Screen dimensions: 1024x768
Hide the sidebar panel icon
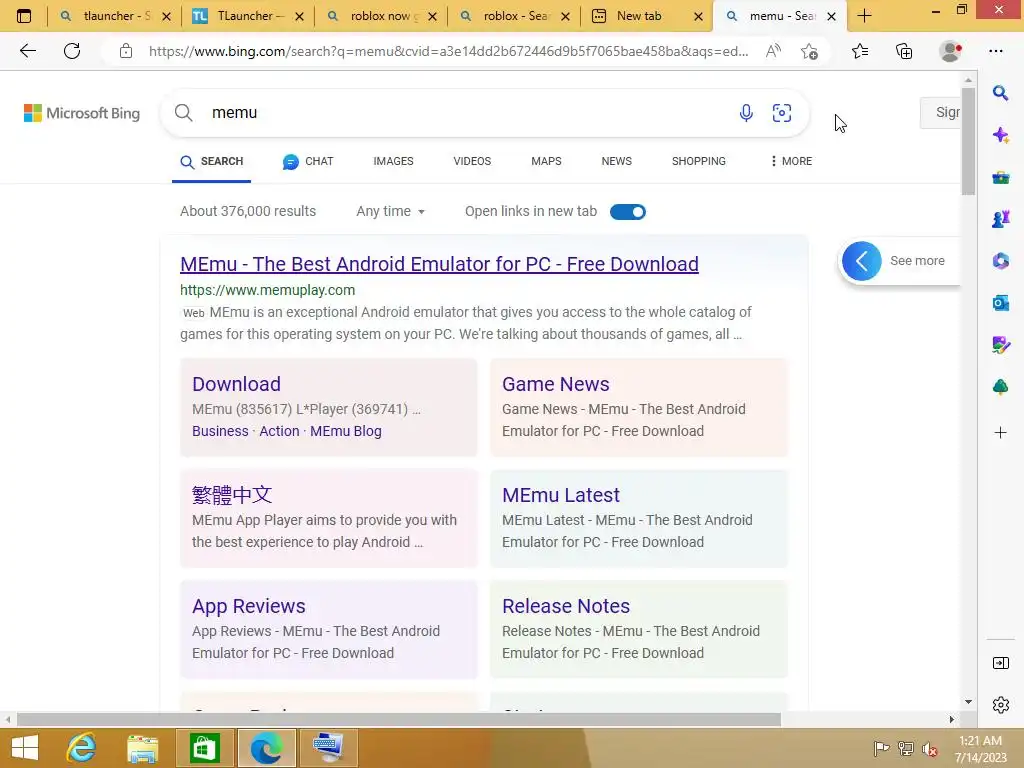pyautogui.click(x=1000, y=664)
